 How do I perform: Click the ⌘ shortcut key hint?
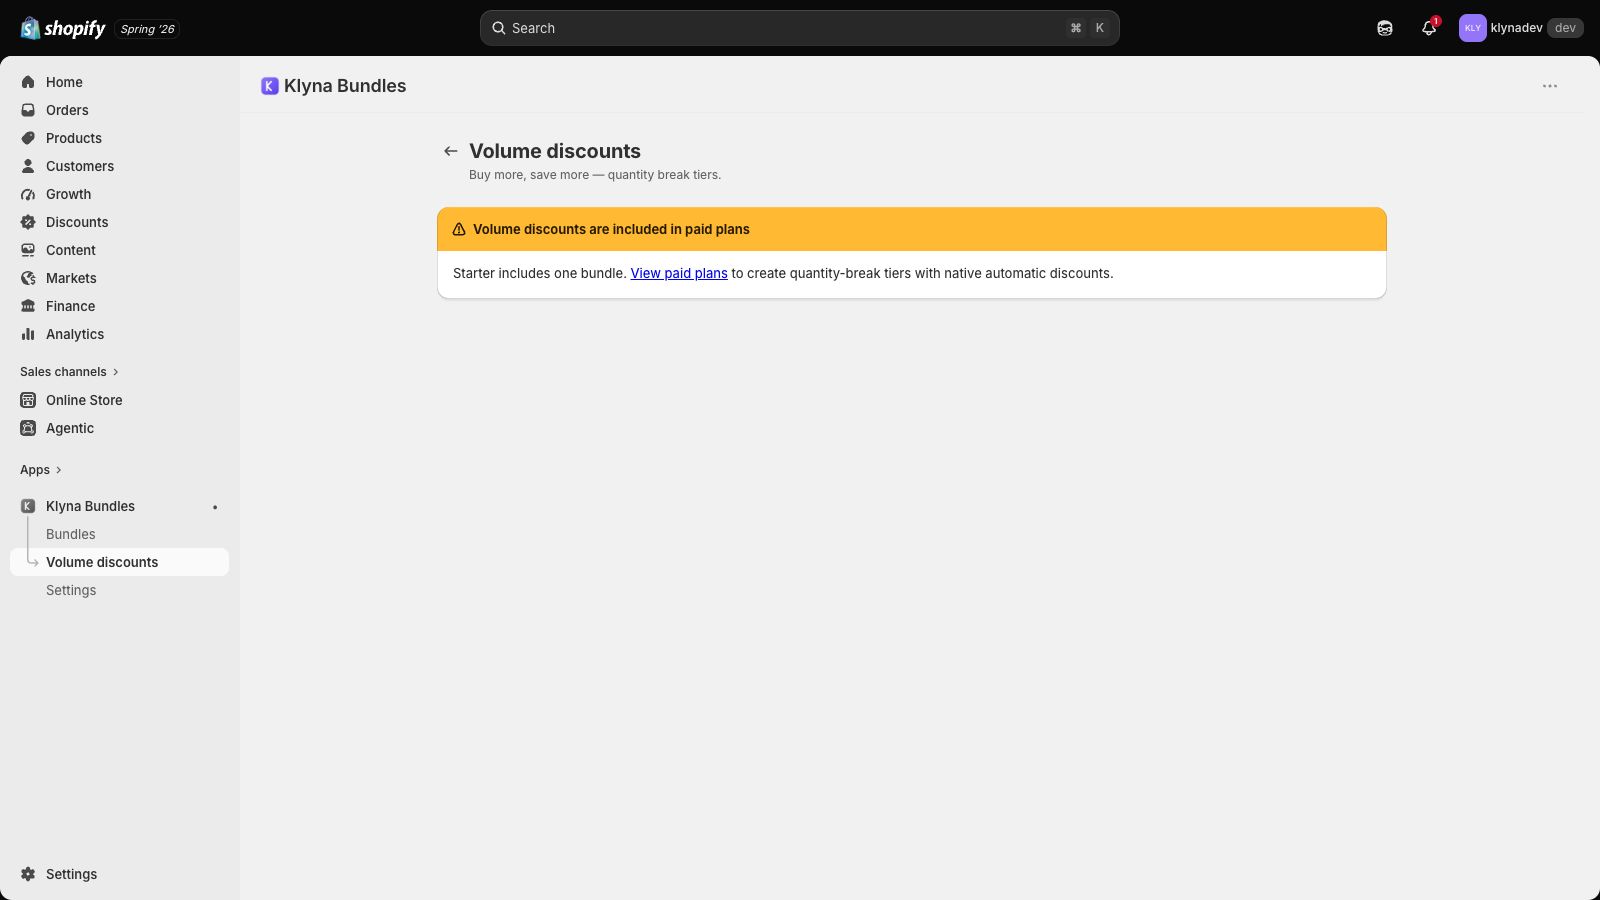coord(1076,28)
